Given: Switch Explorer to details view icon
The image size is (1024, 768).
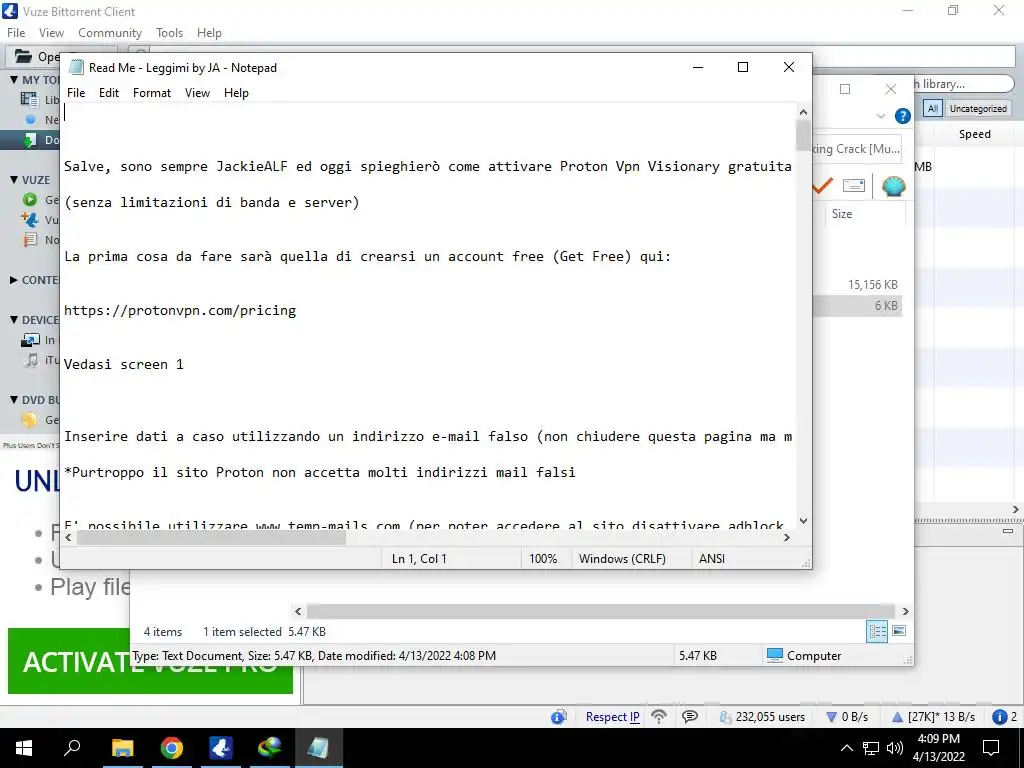Looking at the screenshot, I should click(x=877, y=631).
